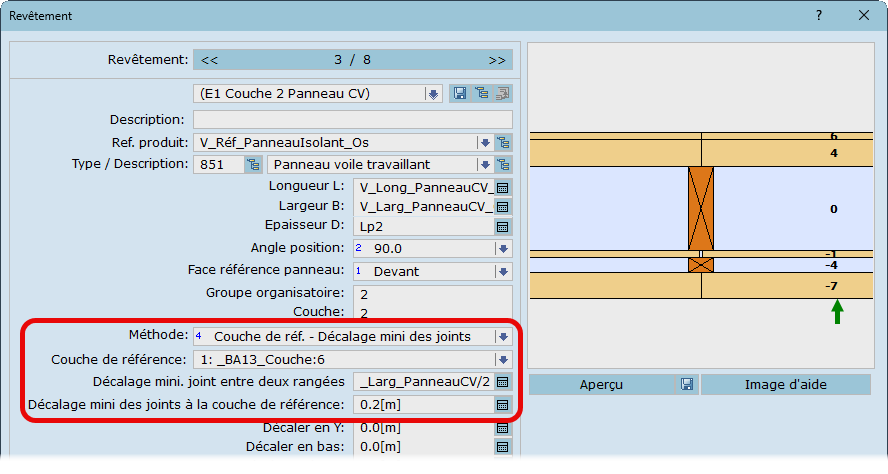Go to next revêtement with >> button
The height and width of the screenshot is (474, 888).
pyautogui.click(x=497, y=60)
